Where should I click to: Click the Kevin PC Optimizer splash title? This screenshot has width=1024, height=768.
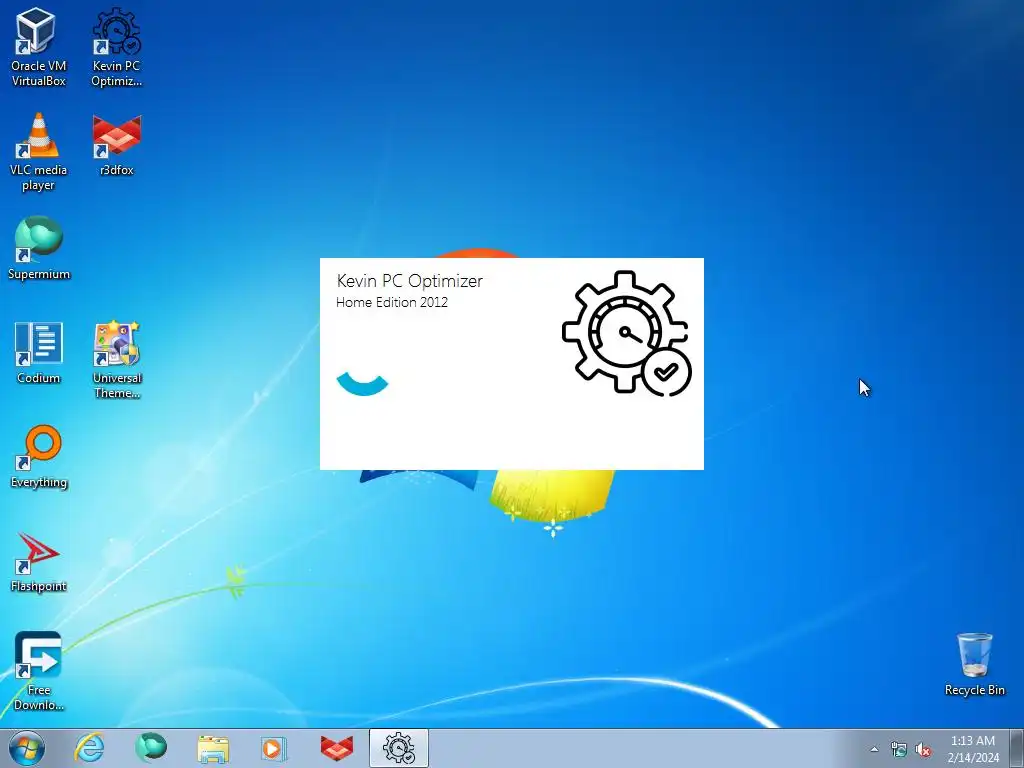click(409, 281)
